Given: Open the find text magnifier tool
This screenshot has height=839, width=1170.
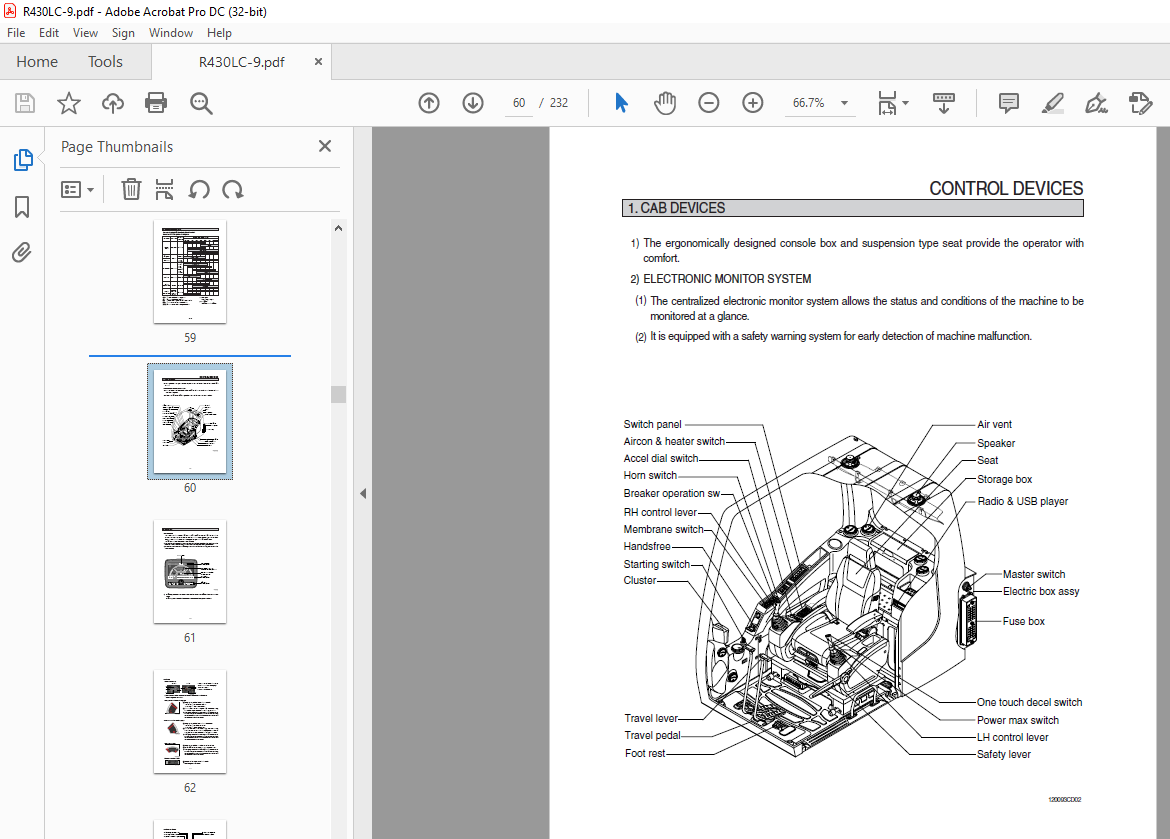Looking at the screenshot, I should point(201,103).
